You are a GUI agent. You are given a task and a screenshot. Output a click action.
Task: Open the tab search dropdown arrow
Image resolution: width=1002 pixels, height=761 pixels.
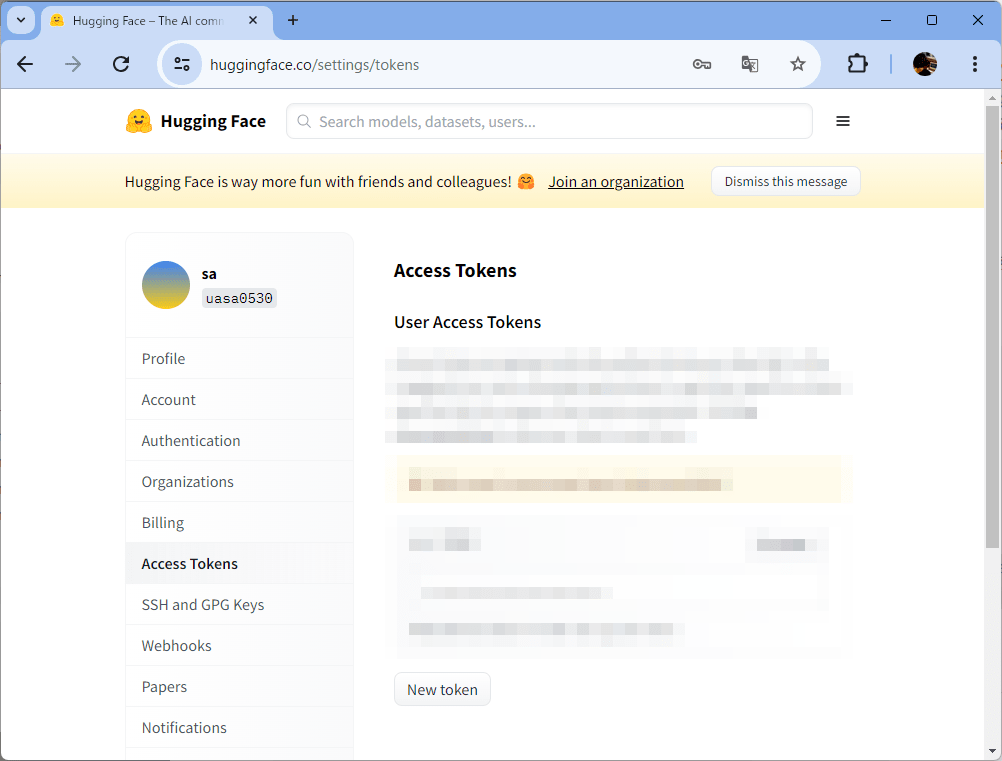coord(21,20)
